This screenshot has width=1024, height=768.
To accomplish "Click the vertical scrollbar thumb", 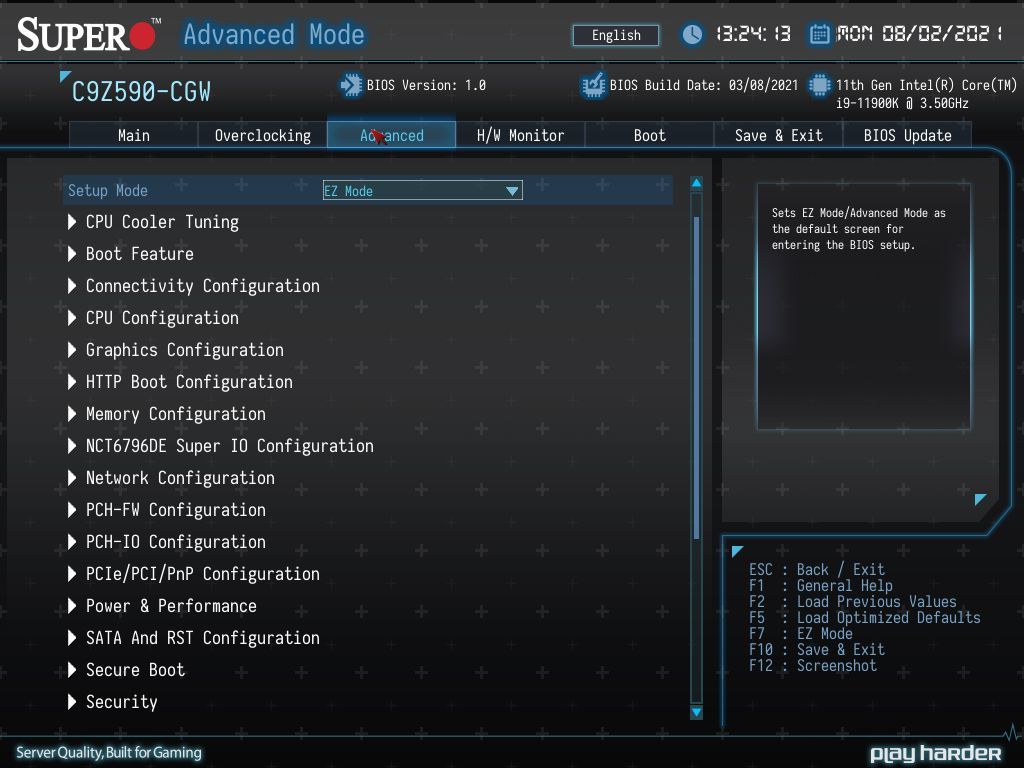I will [x=696, y=377].
